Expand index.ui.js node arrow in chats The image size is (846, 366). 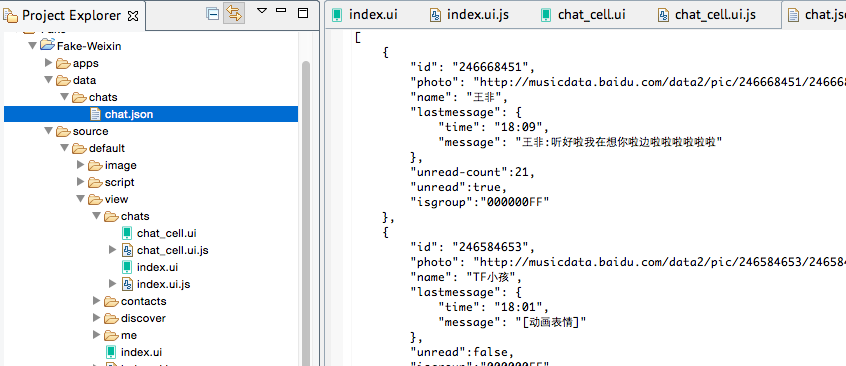(113, 284)
